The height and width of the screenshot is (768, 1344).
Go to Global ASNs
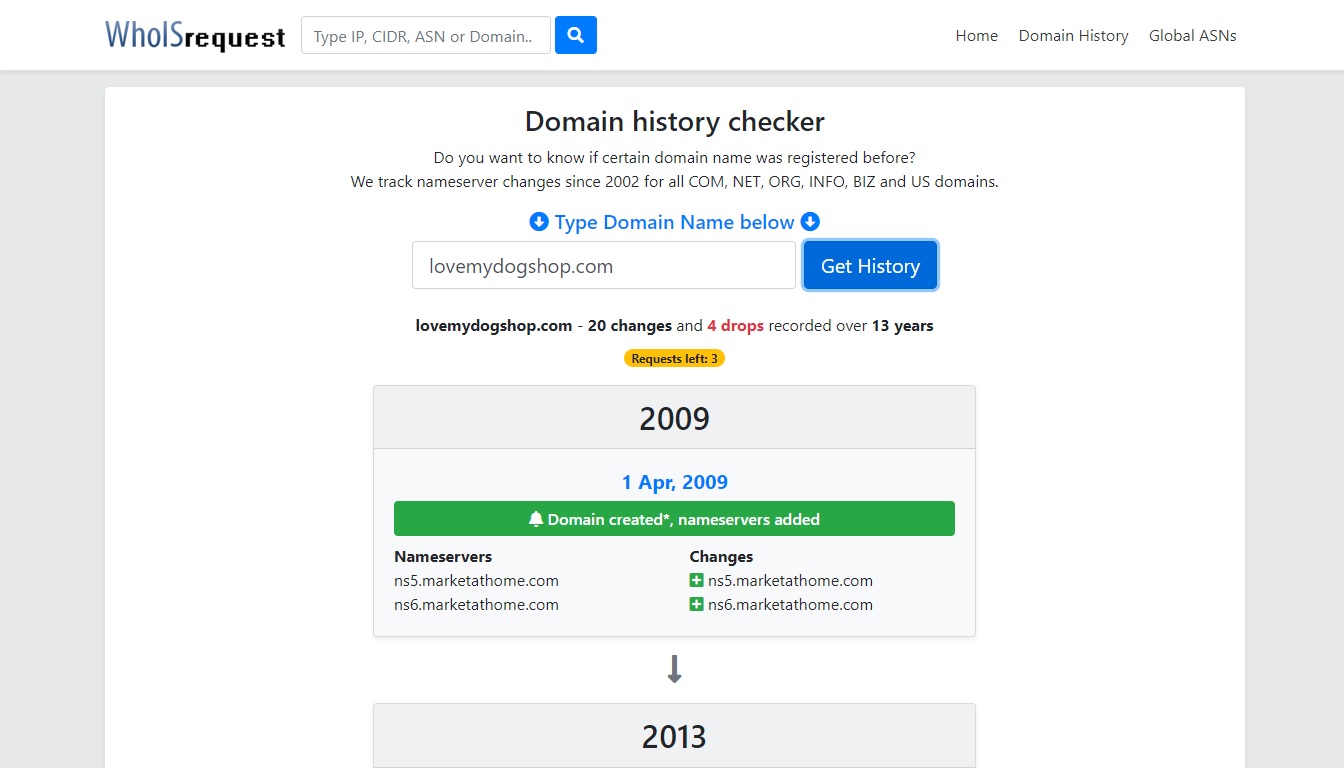pyautogui.click(x=1192, y=35)
